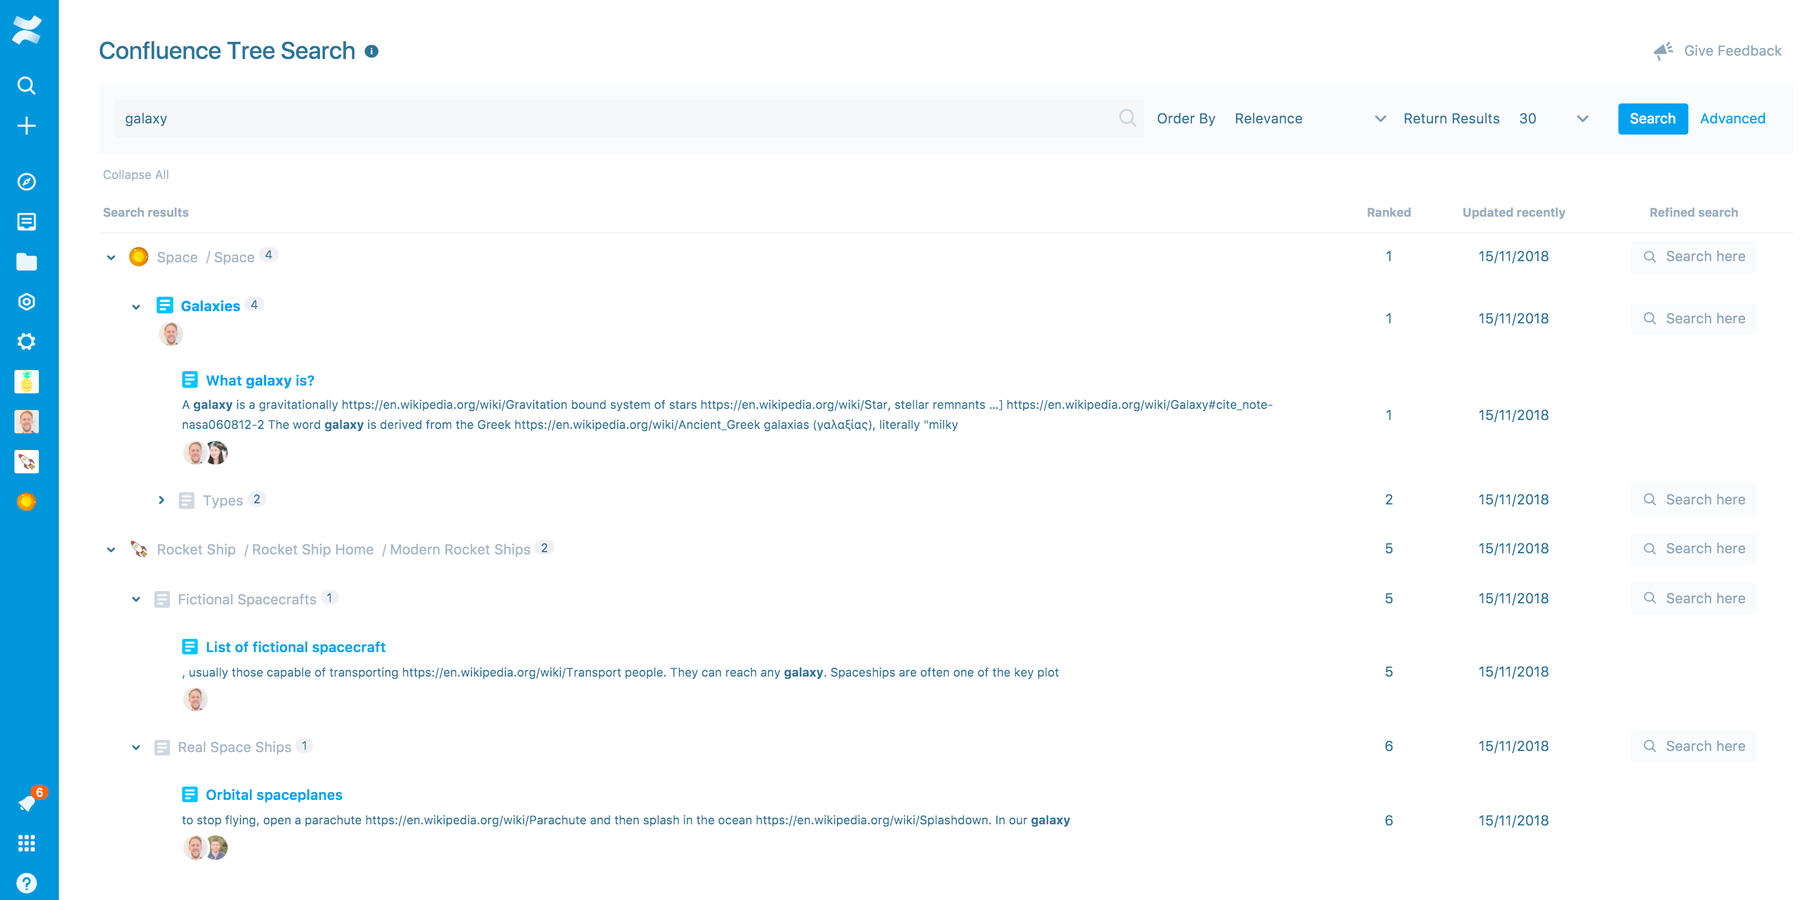Open the Order By Relevance dropdown
This screenshot has width=1815, height=900.
click(1310, 119)
